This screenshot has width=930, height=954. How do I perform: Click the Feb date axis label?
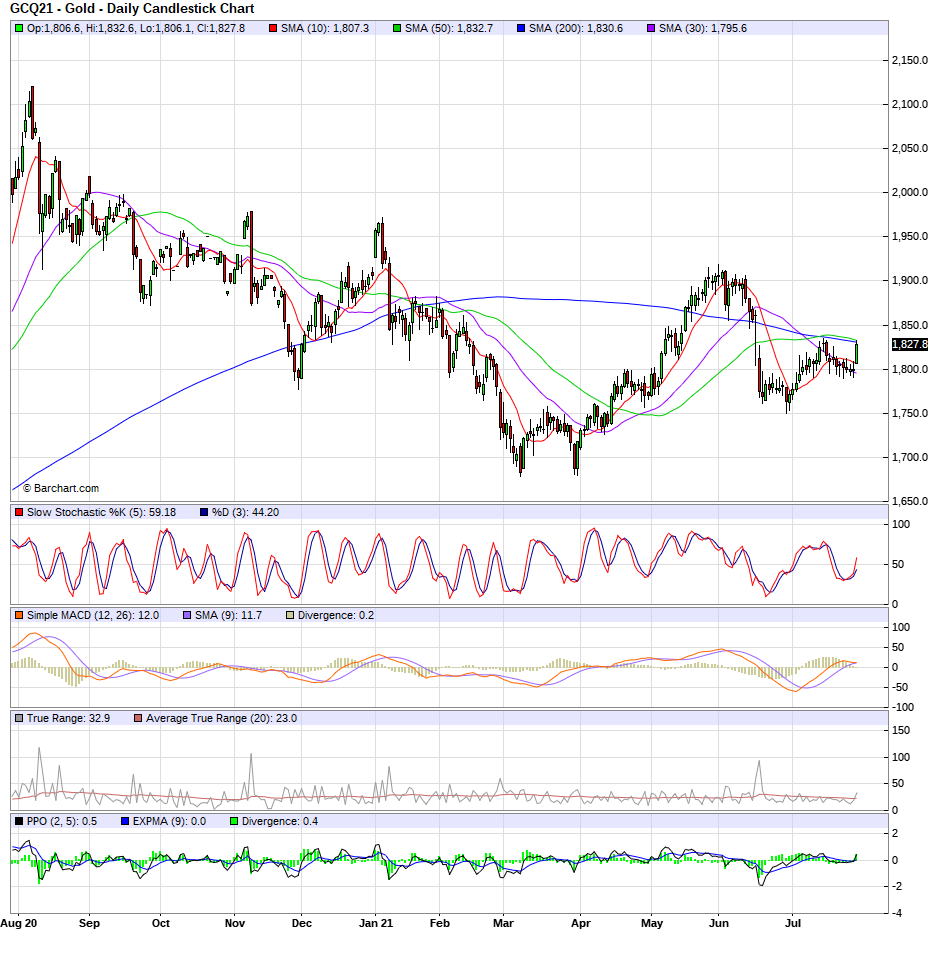[x=440, y=923]
